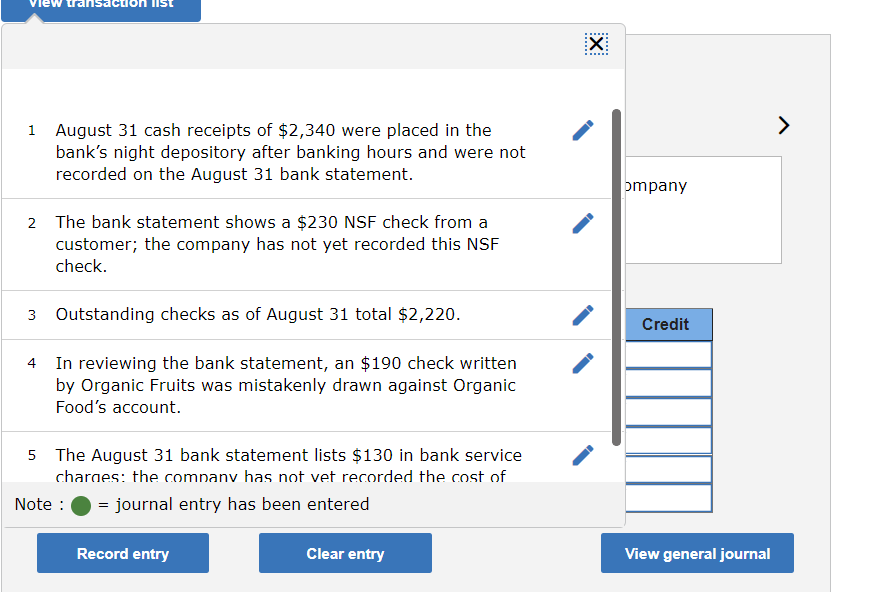This screenshot has width=873, height=592.
Task: Collapse the transaction details with the X
Action: (596, 44)
